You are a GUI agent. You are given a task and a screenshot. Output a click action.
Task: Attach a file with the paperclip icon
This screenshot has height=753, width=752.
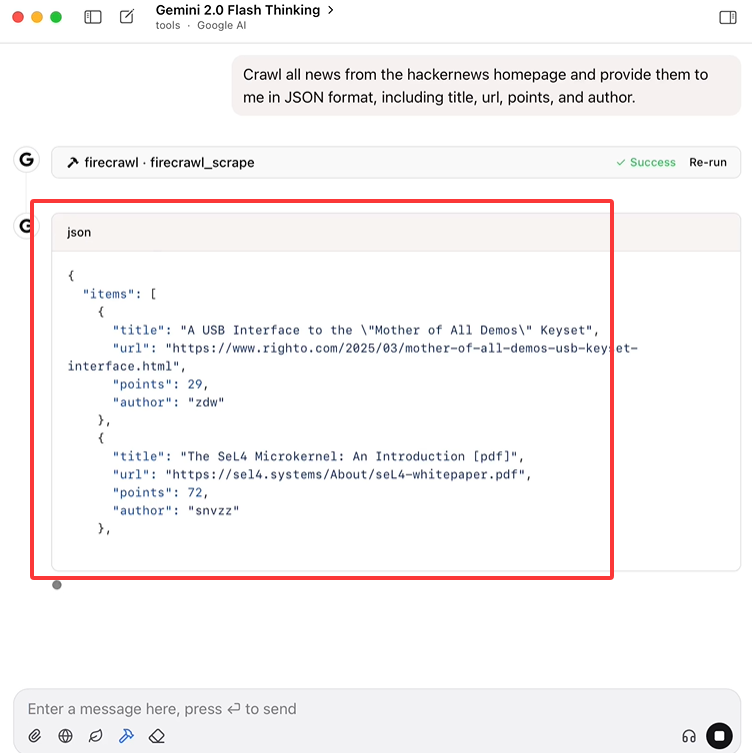35,736
